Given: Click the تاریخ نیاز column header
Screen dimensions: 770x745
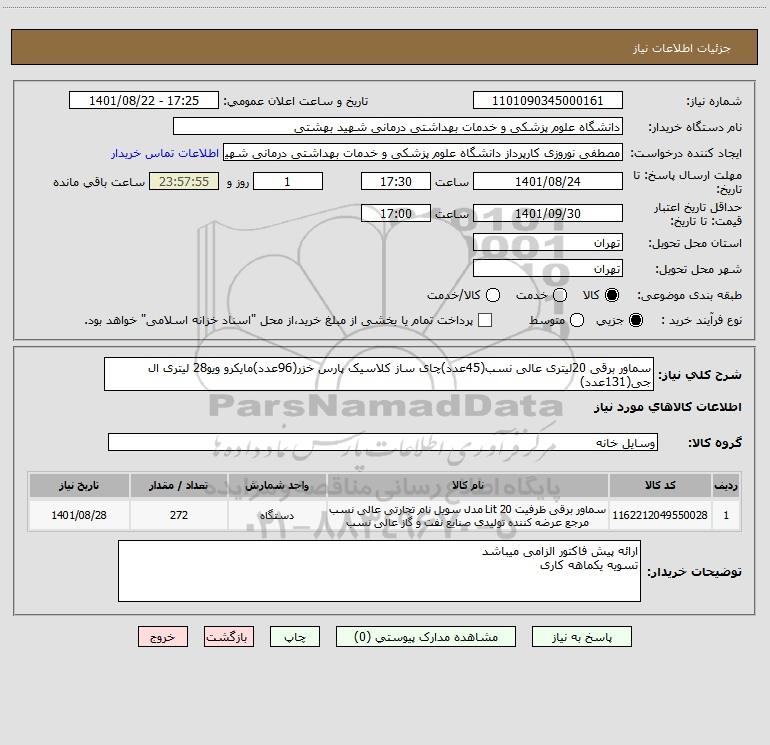Looking at the screenshot, I should 79,485.
